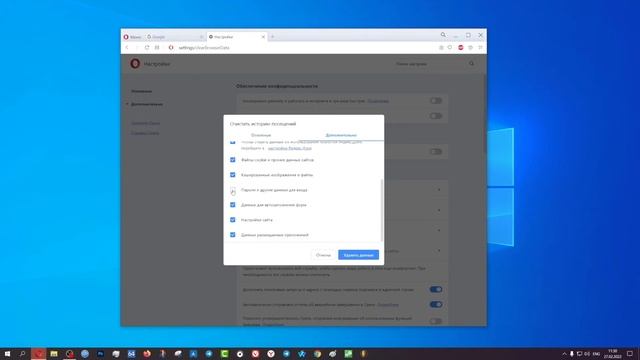Switch to the Google browser tab
The width and height of the screenshot is (640, 360).
(x=175, y=37)
